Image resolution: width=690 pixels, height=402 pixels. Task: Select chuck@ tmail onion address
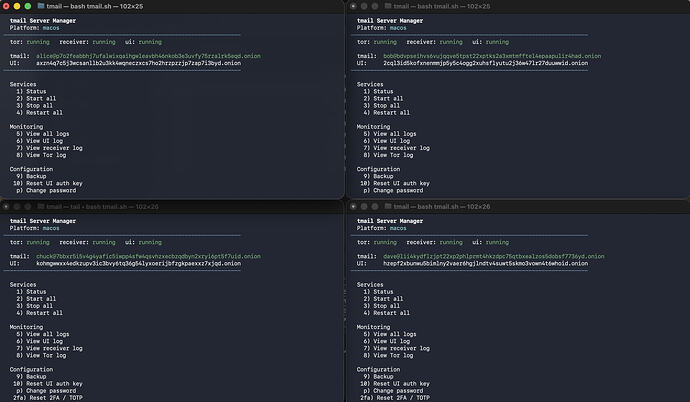148,256
